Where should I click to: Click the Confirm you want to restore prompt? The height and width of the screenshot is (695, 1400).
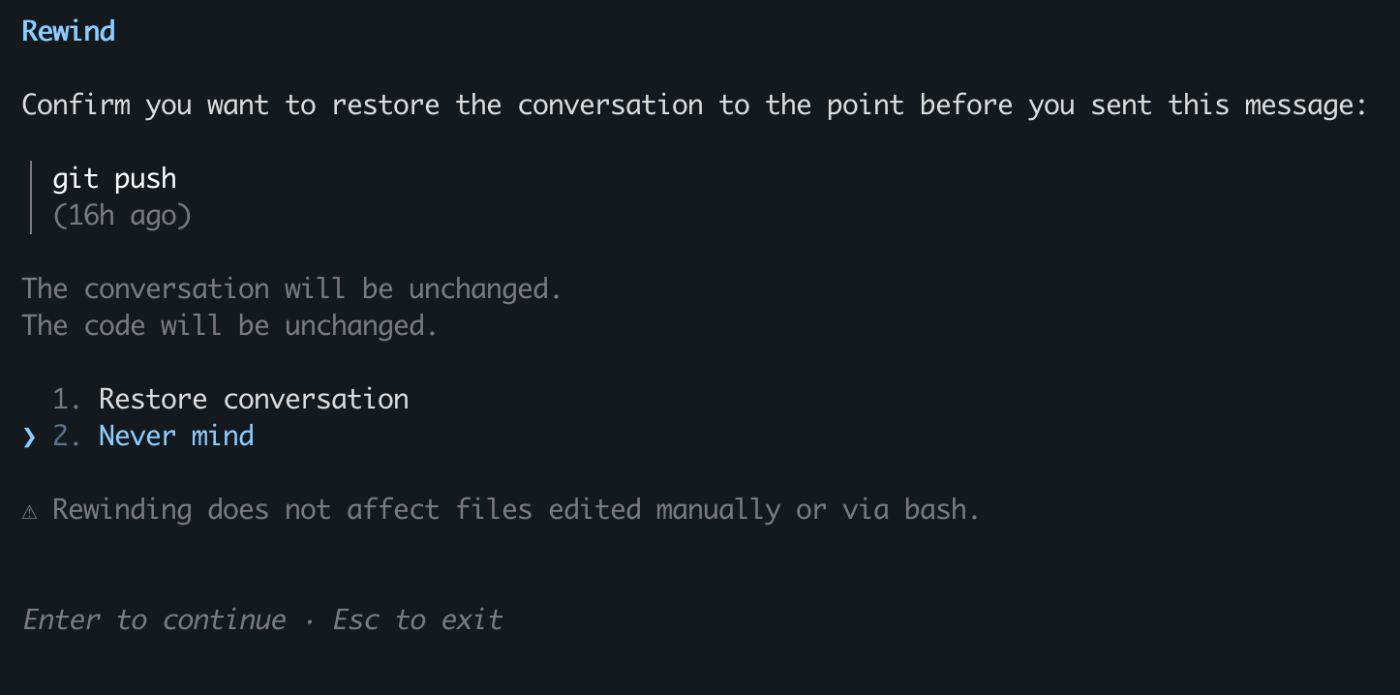[693, 105]
